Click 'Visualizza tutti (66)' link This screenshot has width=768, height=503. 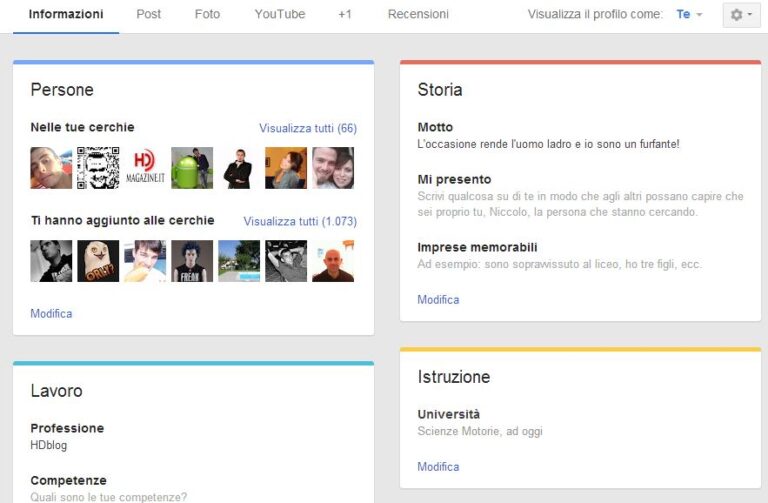pos(308,128)
